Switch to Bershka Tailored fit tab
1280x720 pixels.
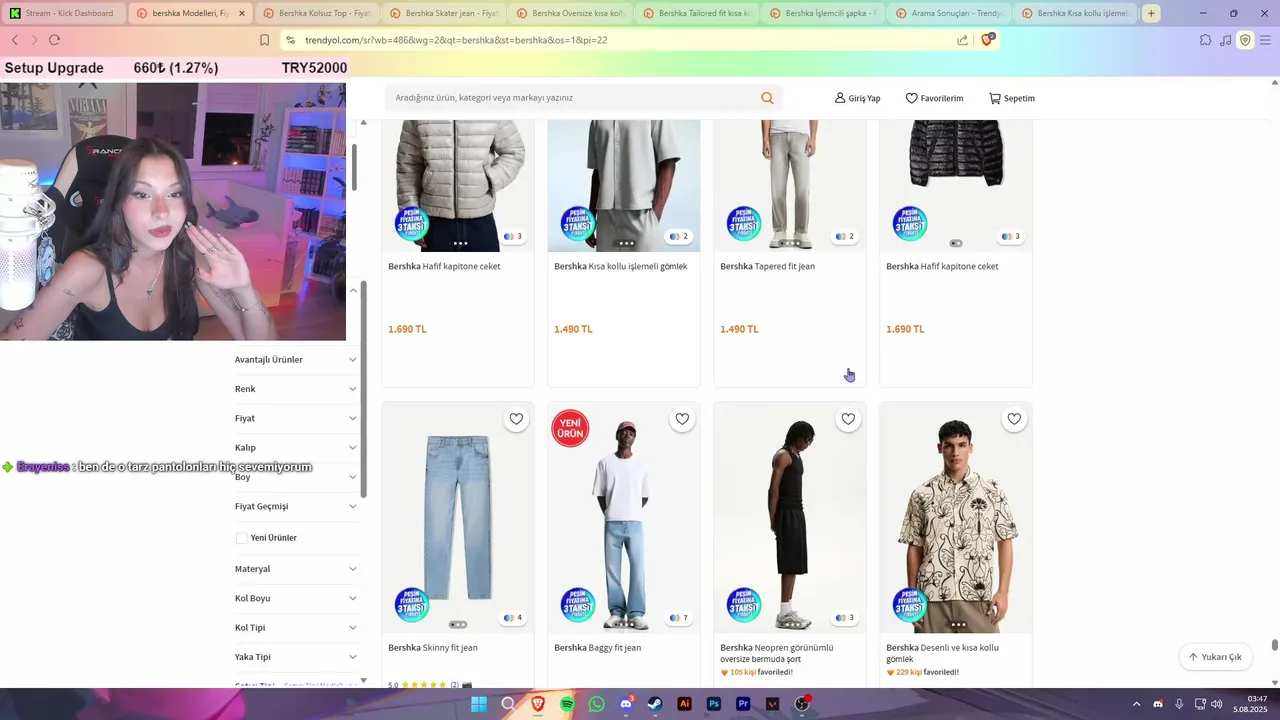tap(696, 13)
